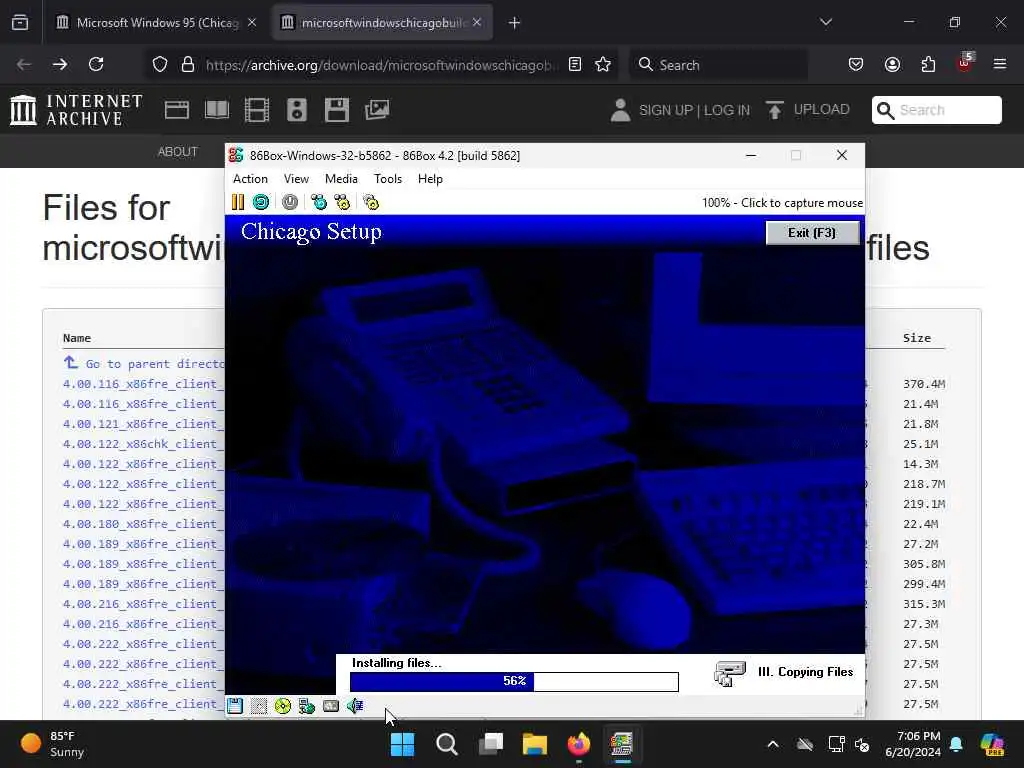Close the Microsoft Windows 95 browser tab
The image size is (1024, 768).
pos(251,23)
